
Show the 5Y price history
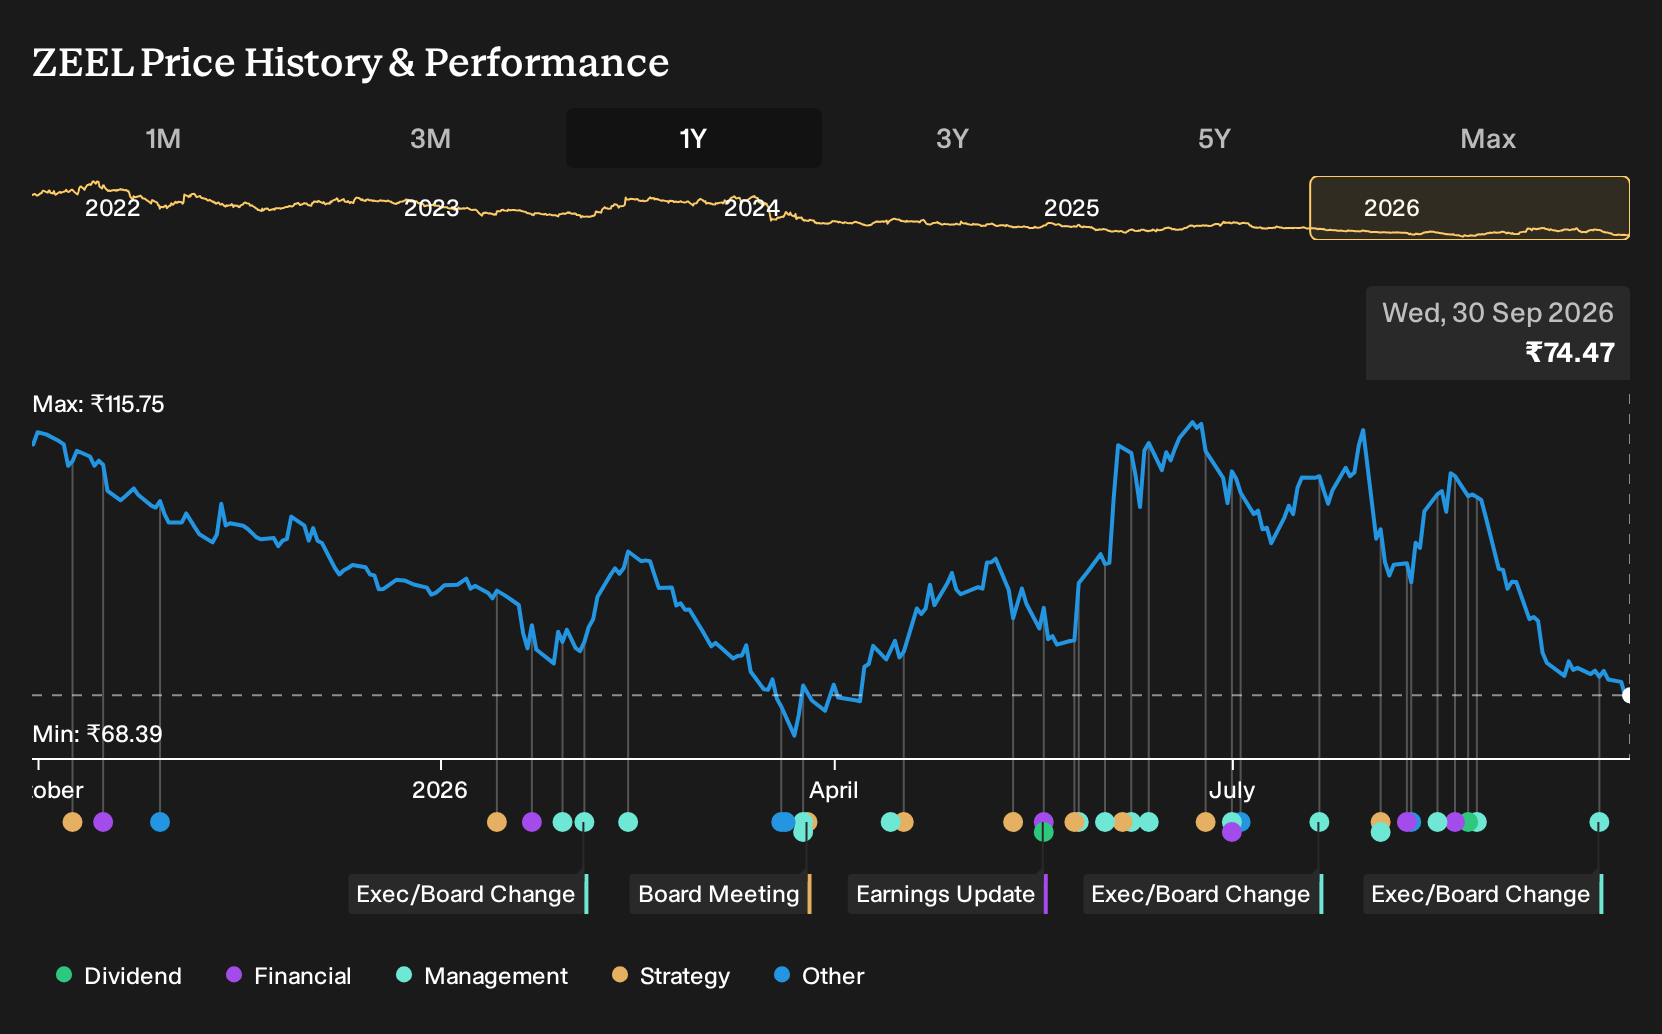1214,138
